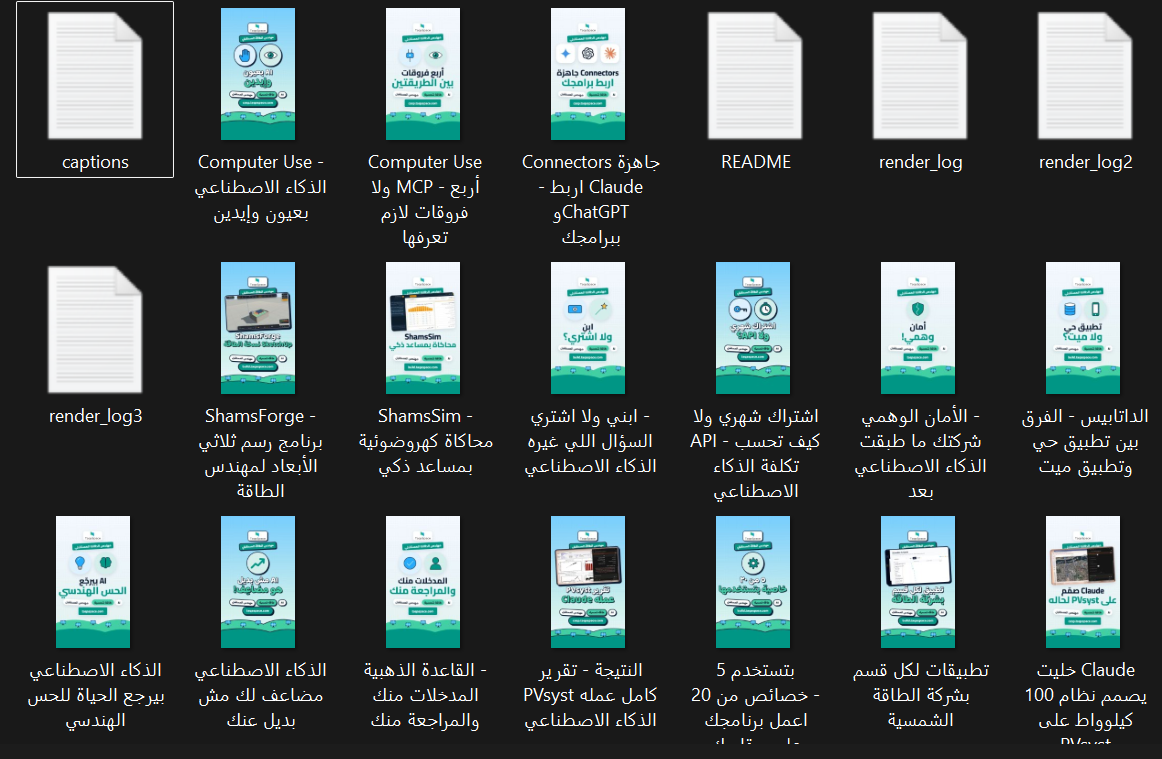Click the 'render_log2' file name text
Image resolution: width=1162 pixels, height=759 pixels.
click(1086, 162)
